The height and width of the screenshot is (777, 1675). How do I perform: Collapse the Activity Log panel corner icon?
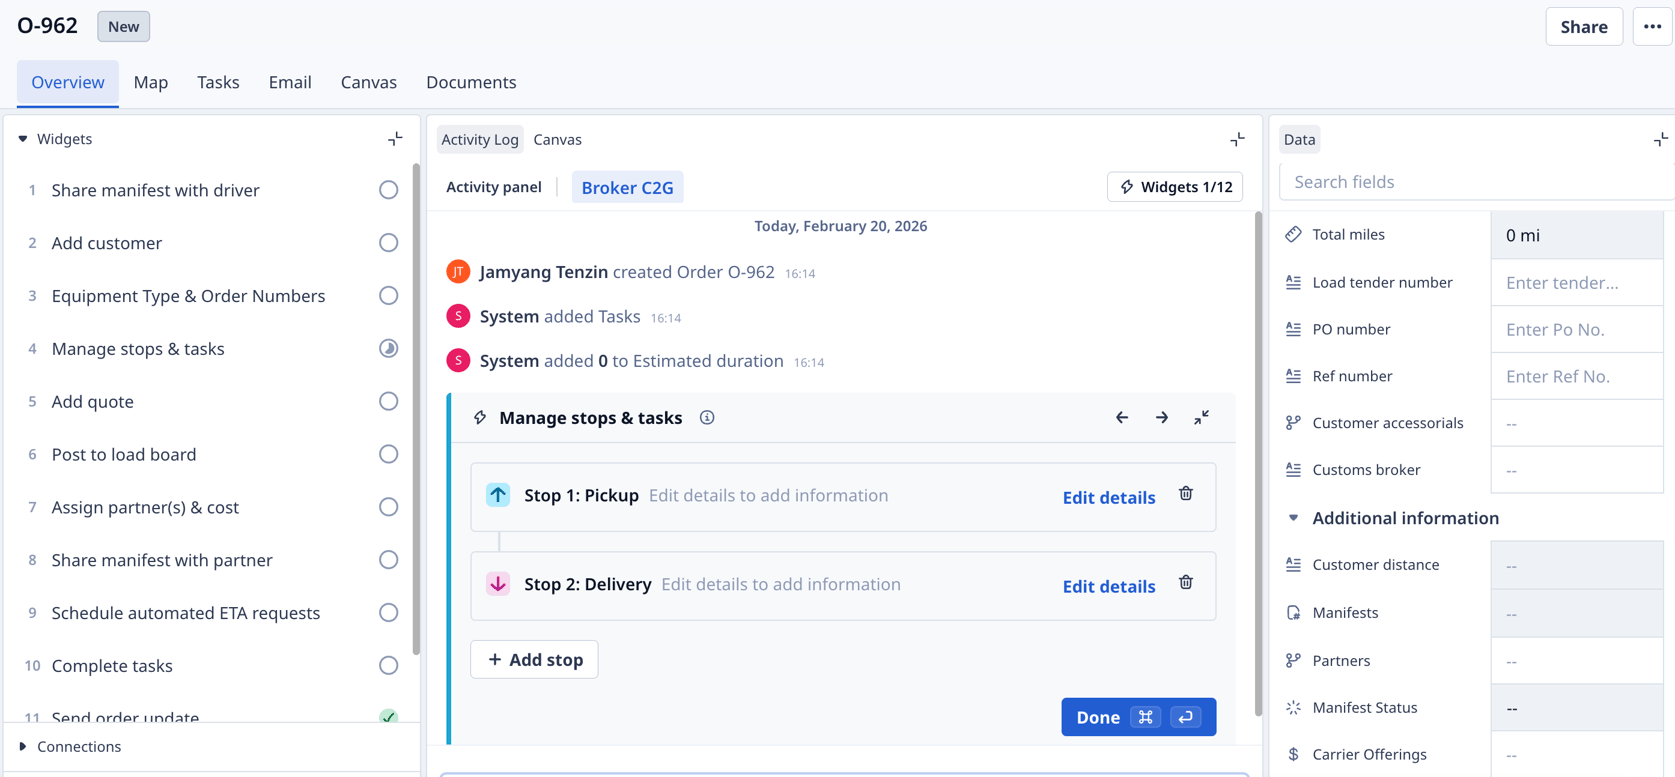coord(1237,139)
